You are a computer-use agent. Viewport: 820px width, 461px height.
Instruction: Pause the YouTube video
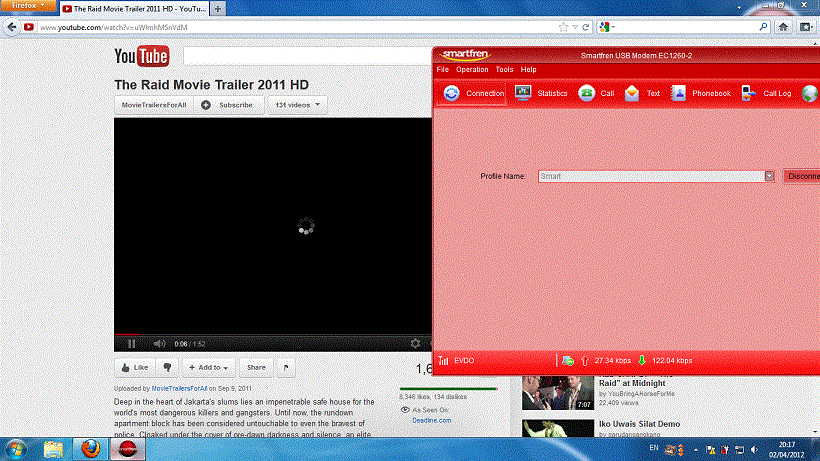point(132,344)
